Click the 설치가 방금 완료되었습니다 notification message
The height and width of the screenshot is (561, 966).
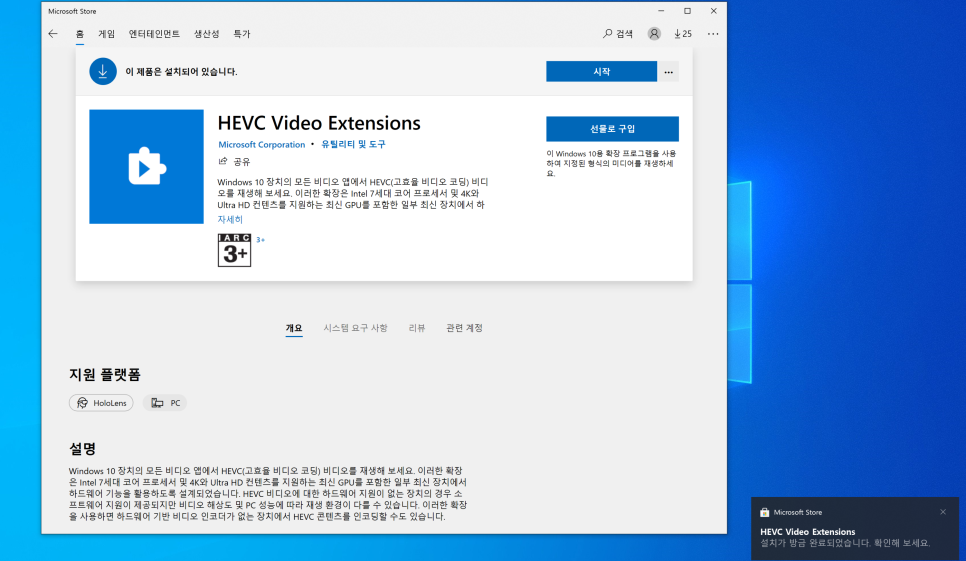(x=845, y=543)
